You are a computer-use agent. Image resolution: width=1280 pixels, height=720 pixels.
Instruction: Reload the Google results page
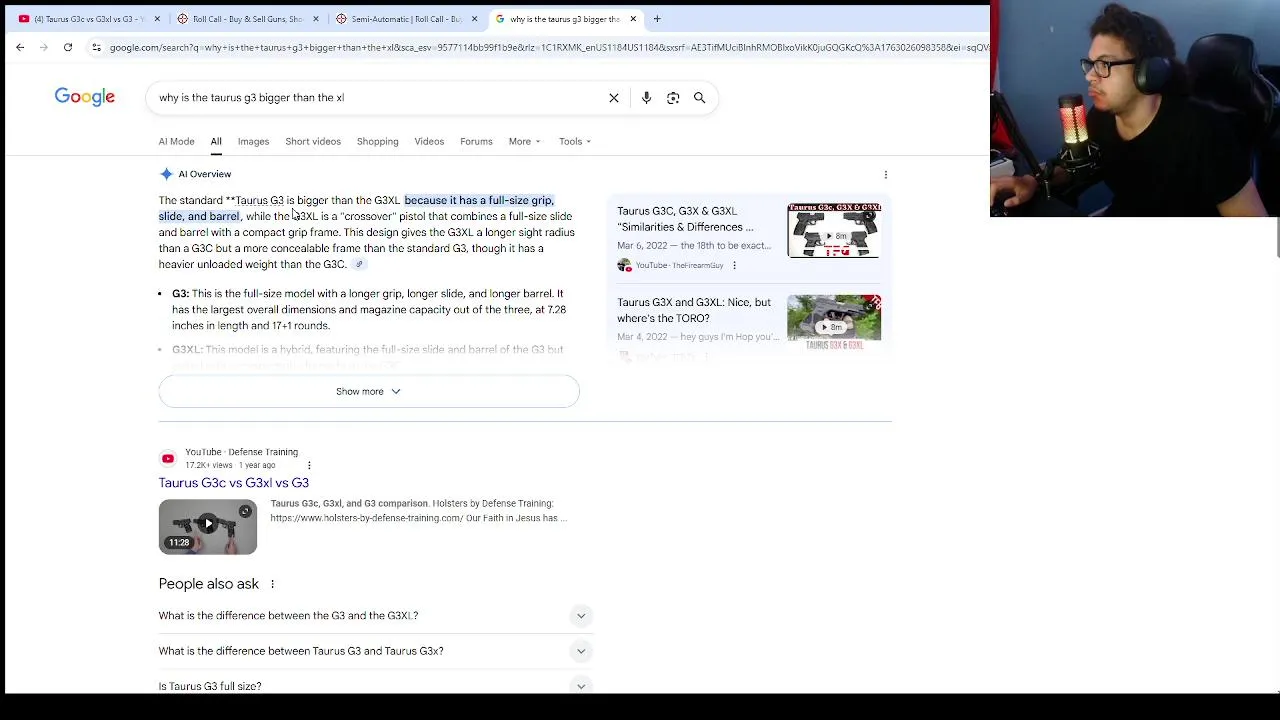(x=68, y=47)
